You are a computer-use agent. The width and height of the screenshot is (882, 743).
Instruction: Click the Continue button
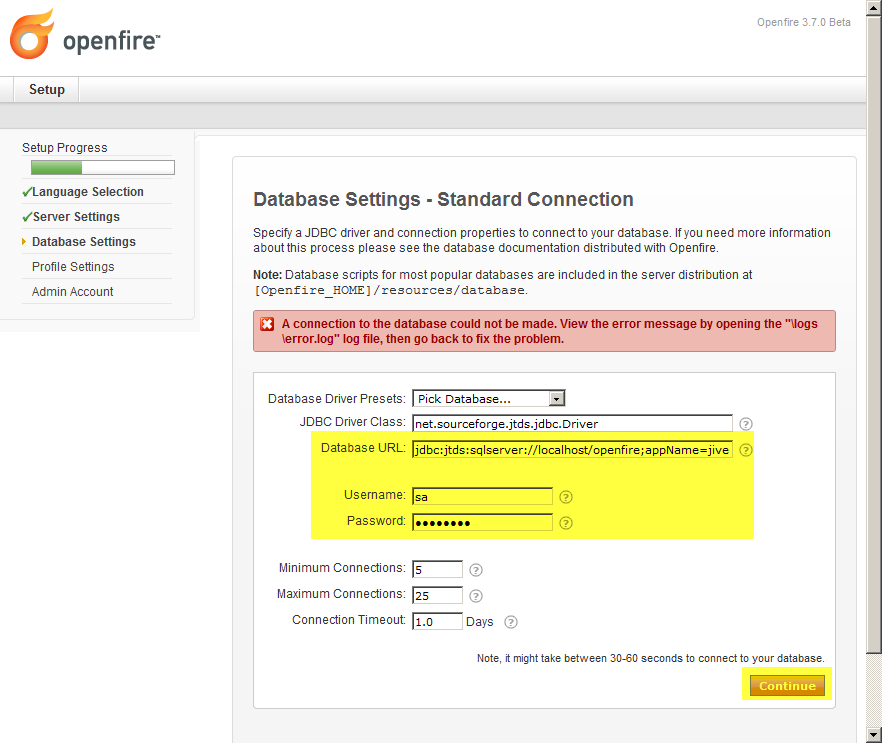tap(787, 686)
